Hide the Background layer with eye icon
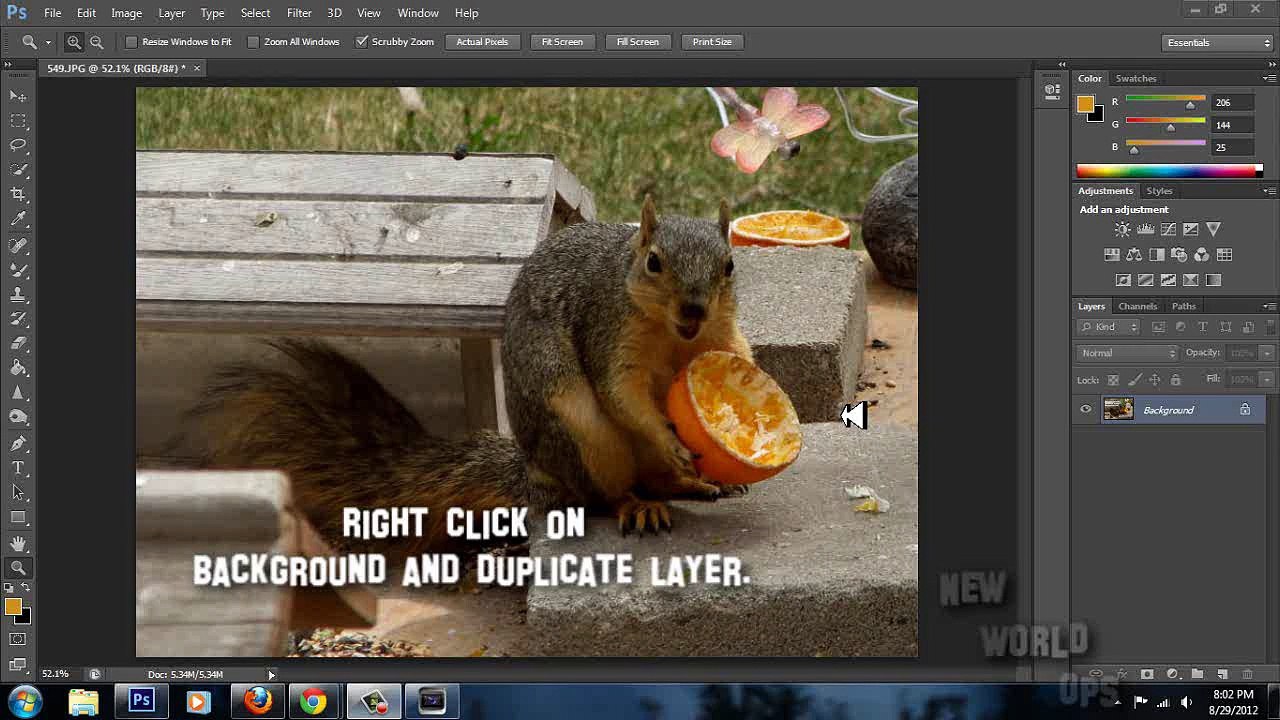This screenshot has height=720, width=1280. click(1086, 410)
